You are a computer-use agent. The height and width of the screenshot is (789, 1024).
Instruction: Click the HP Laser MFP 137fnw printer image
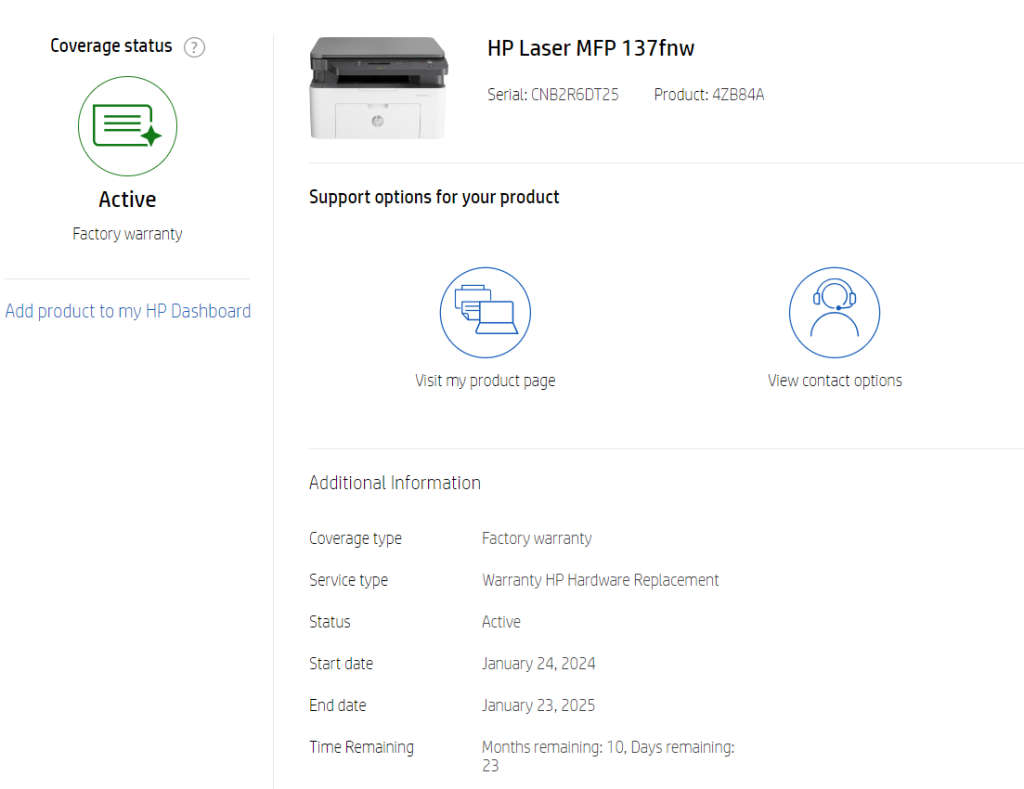coord(378,87)
